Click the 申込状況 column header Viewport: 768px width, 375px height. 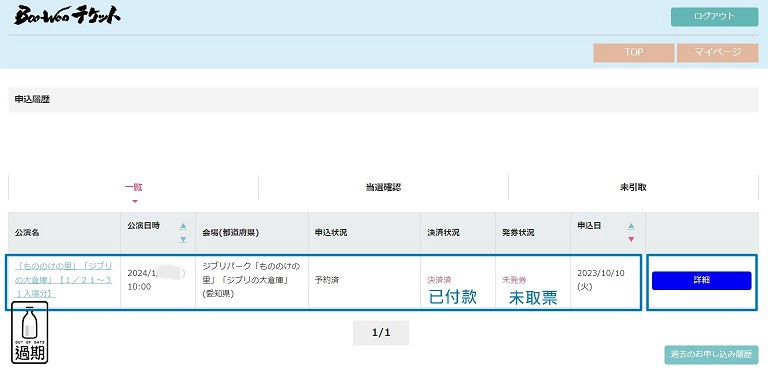click(364, 233)
